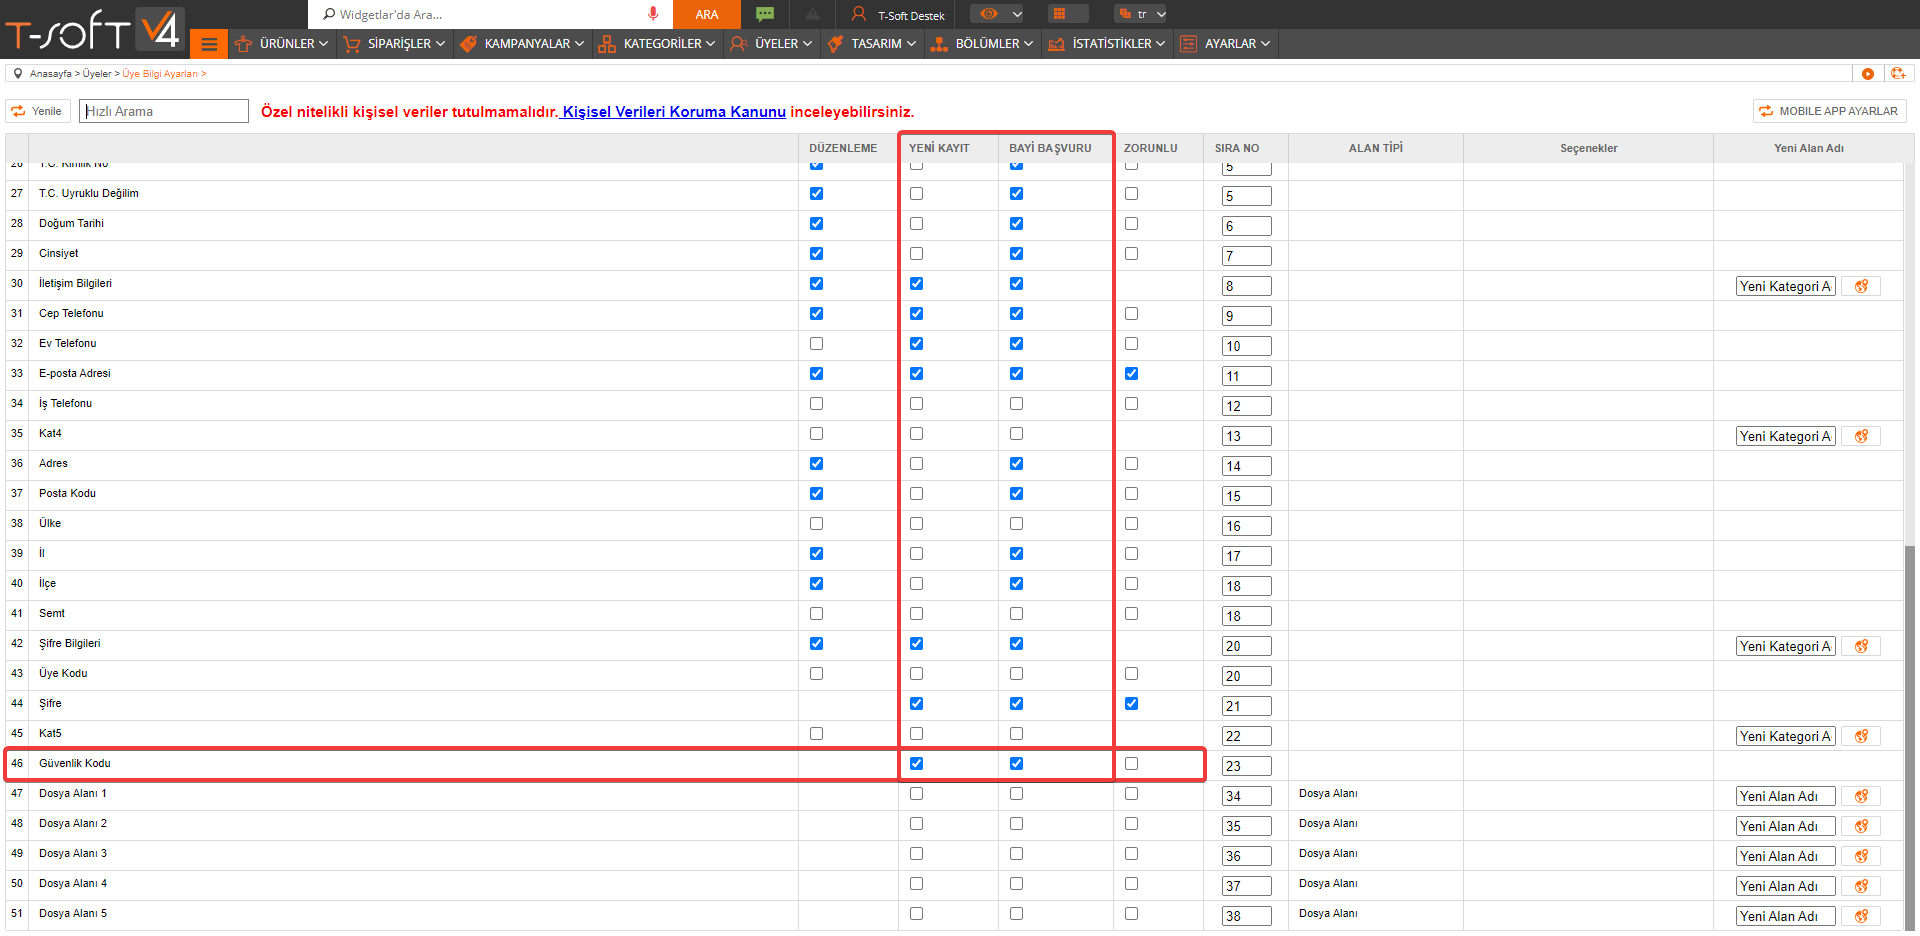
Task: Uncheck Bayi Başvuru for T.C. Uyruklu Değilim
Action: [1016, 194]
